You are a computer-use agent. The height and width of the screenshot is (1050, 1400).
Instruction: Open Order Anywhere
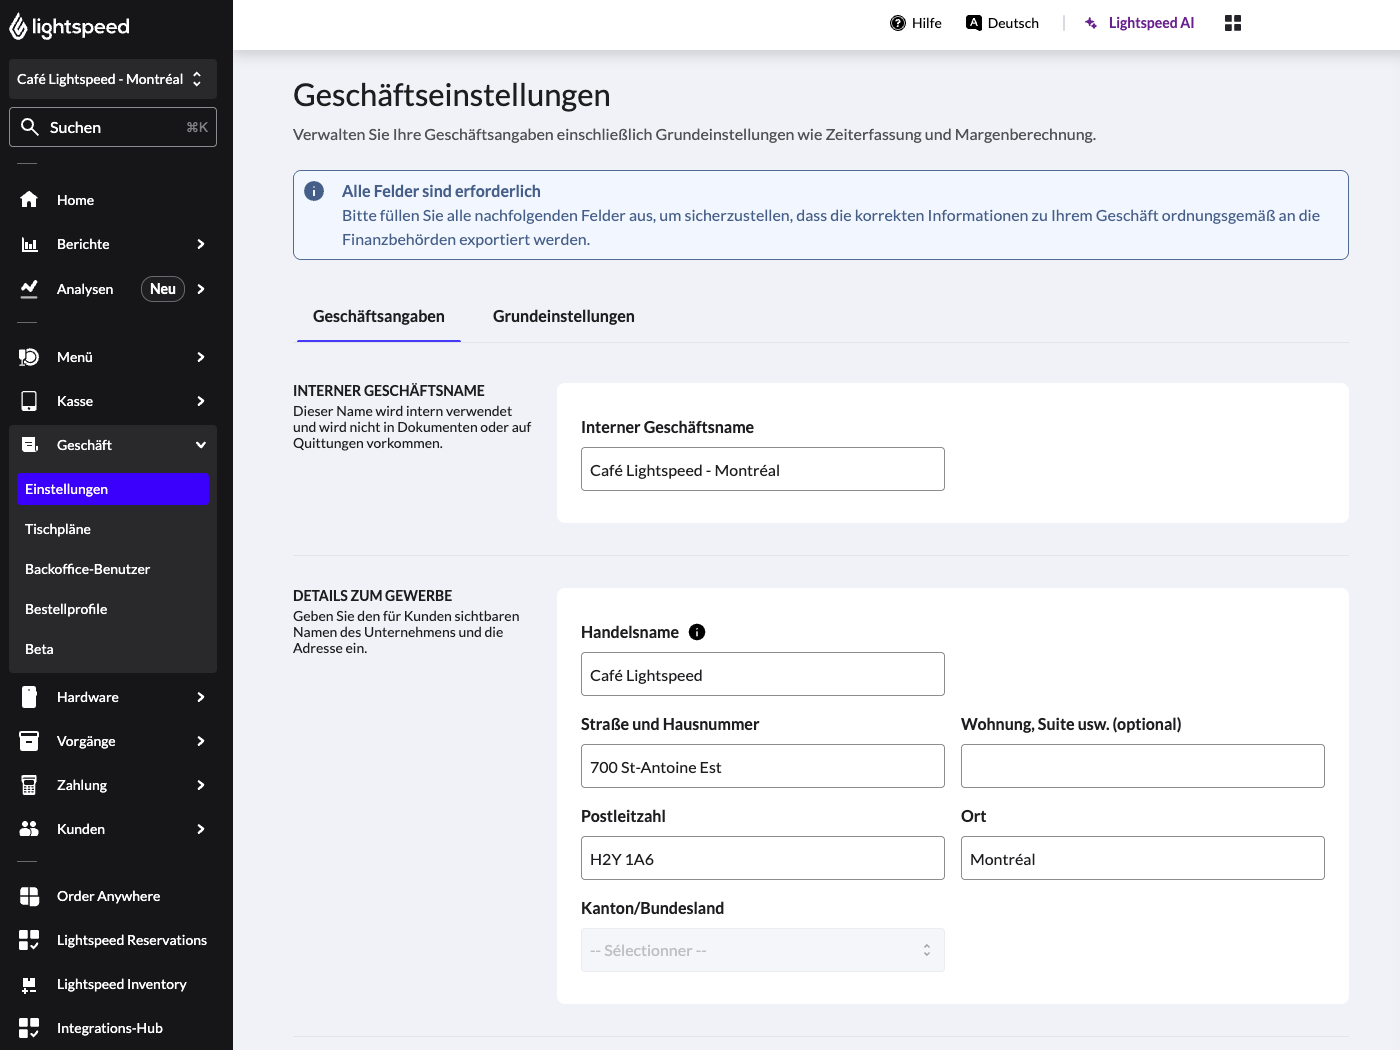(113, 896)
